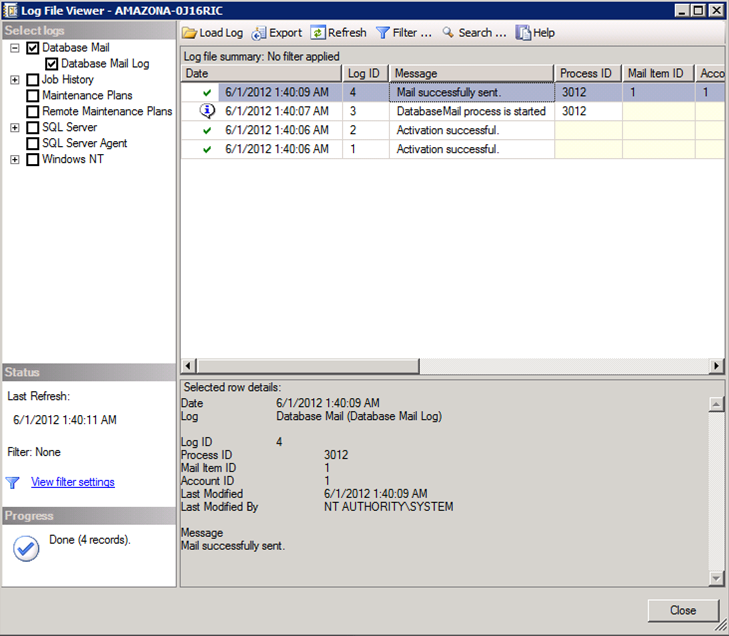
Task: Click the green check on Log ID 4 row
Action: 207,93
